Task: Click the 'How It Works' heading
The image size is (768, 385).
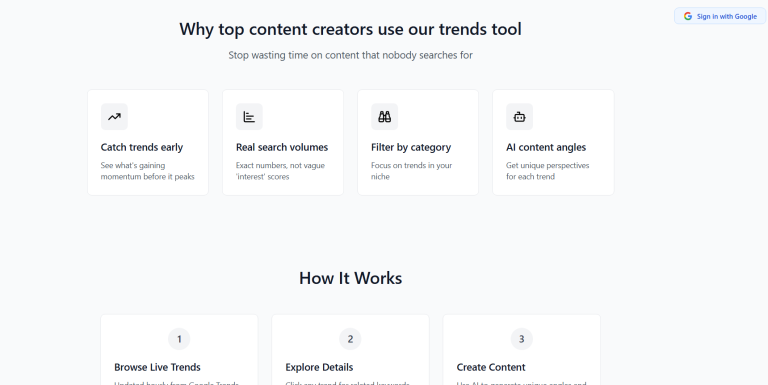Action: click(351, 278)
